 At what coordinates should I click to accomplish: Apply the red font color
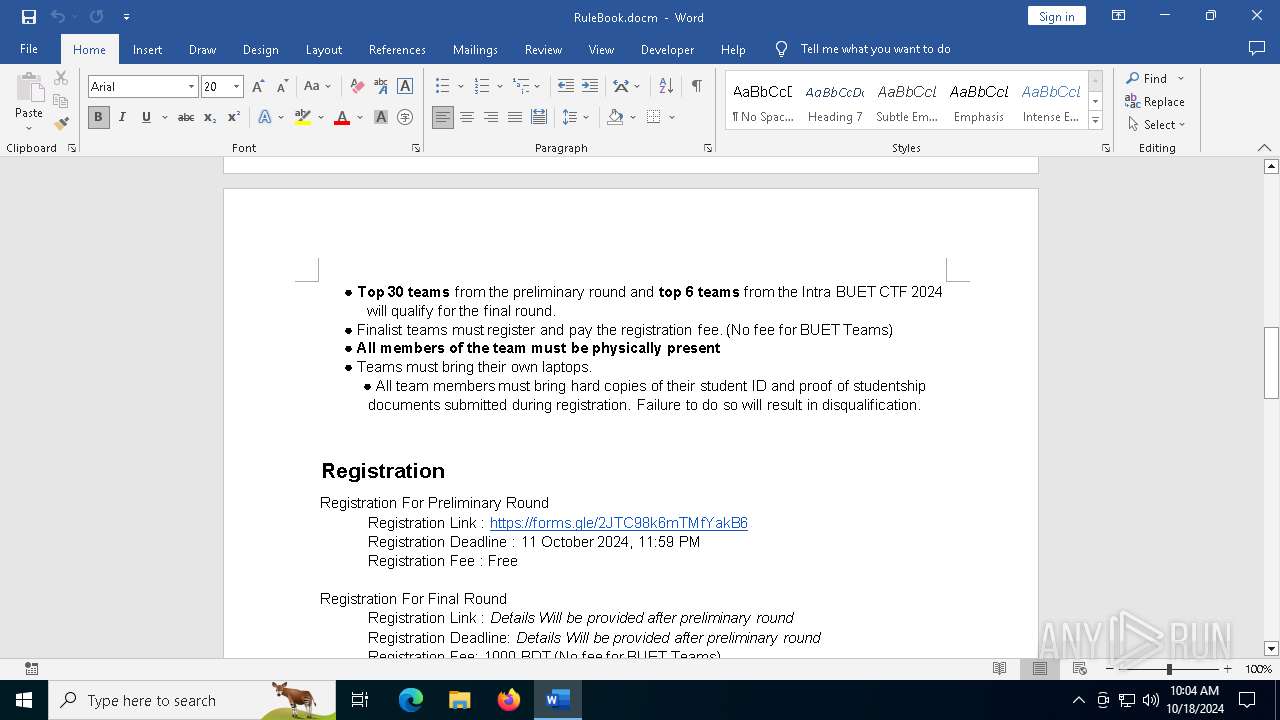click(x=342, y=118)
